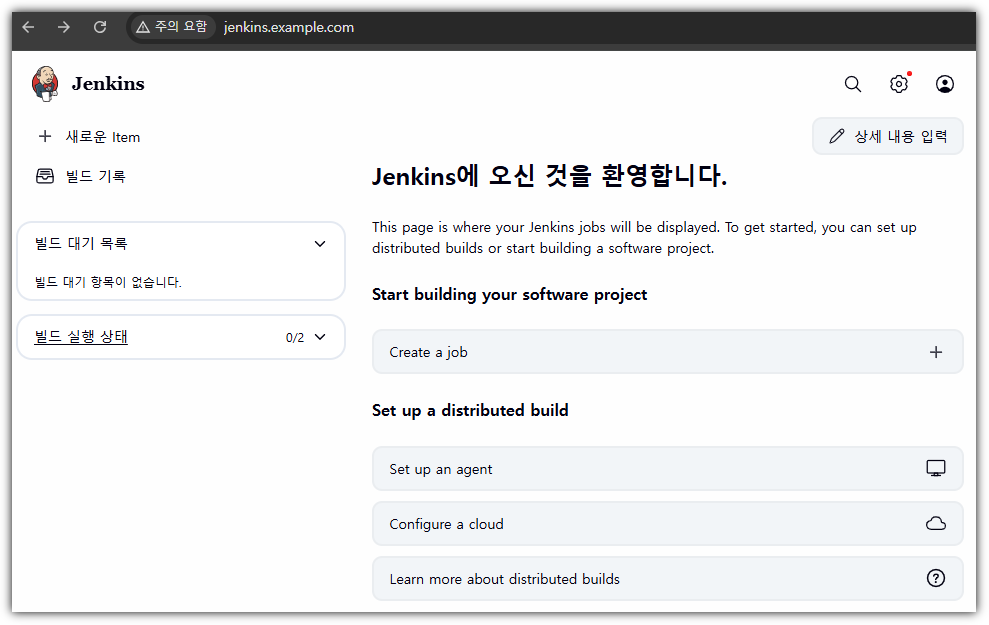The height and width of the screenshot is (625, 989).
Task: Open Learn more about distributed builds
Action: coord(667,578)
